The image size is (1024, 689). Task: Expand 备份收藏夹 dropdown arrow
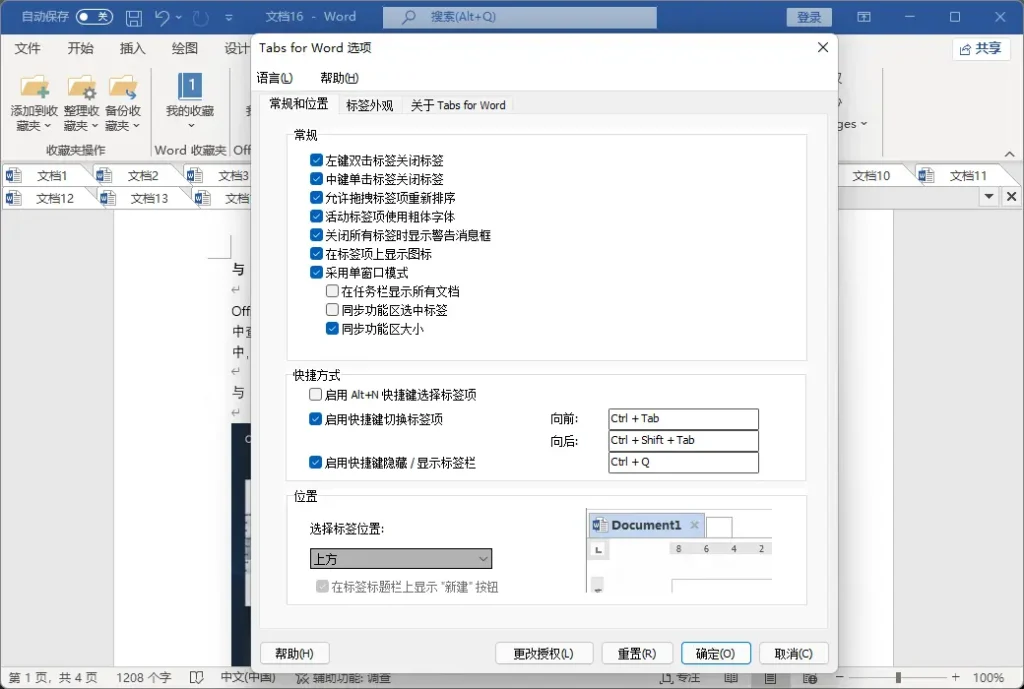coord(136,125)
